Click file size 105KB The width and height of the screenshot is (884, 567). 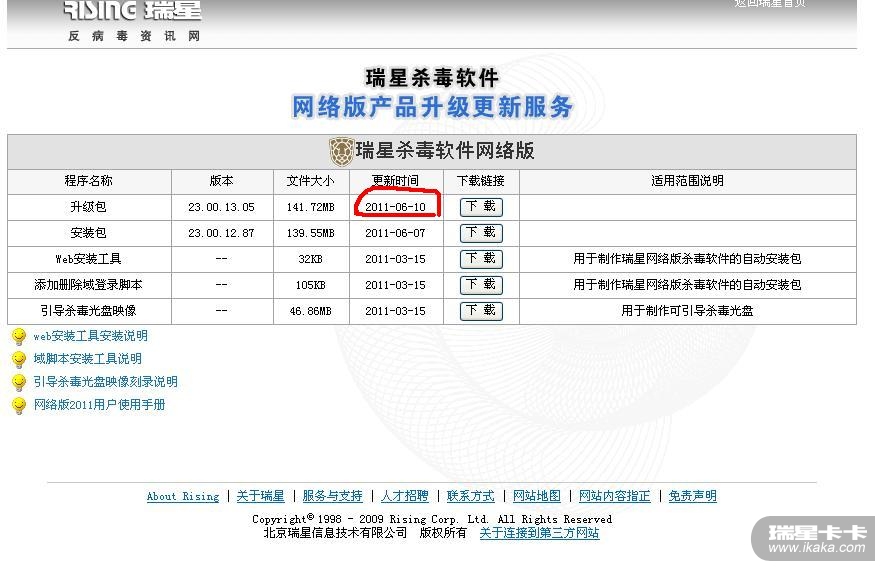point(311,285)
